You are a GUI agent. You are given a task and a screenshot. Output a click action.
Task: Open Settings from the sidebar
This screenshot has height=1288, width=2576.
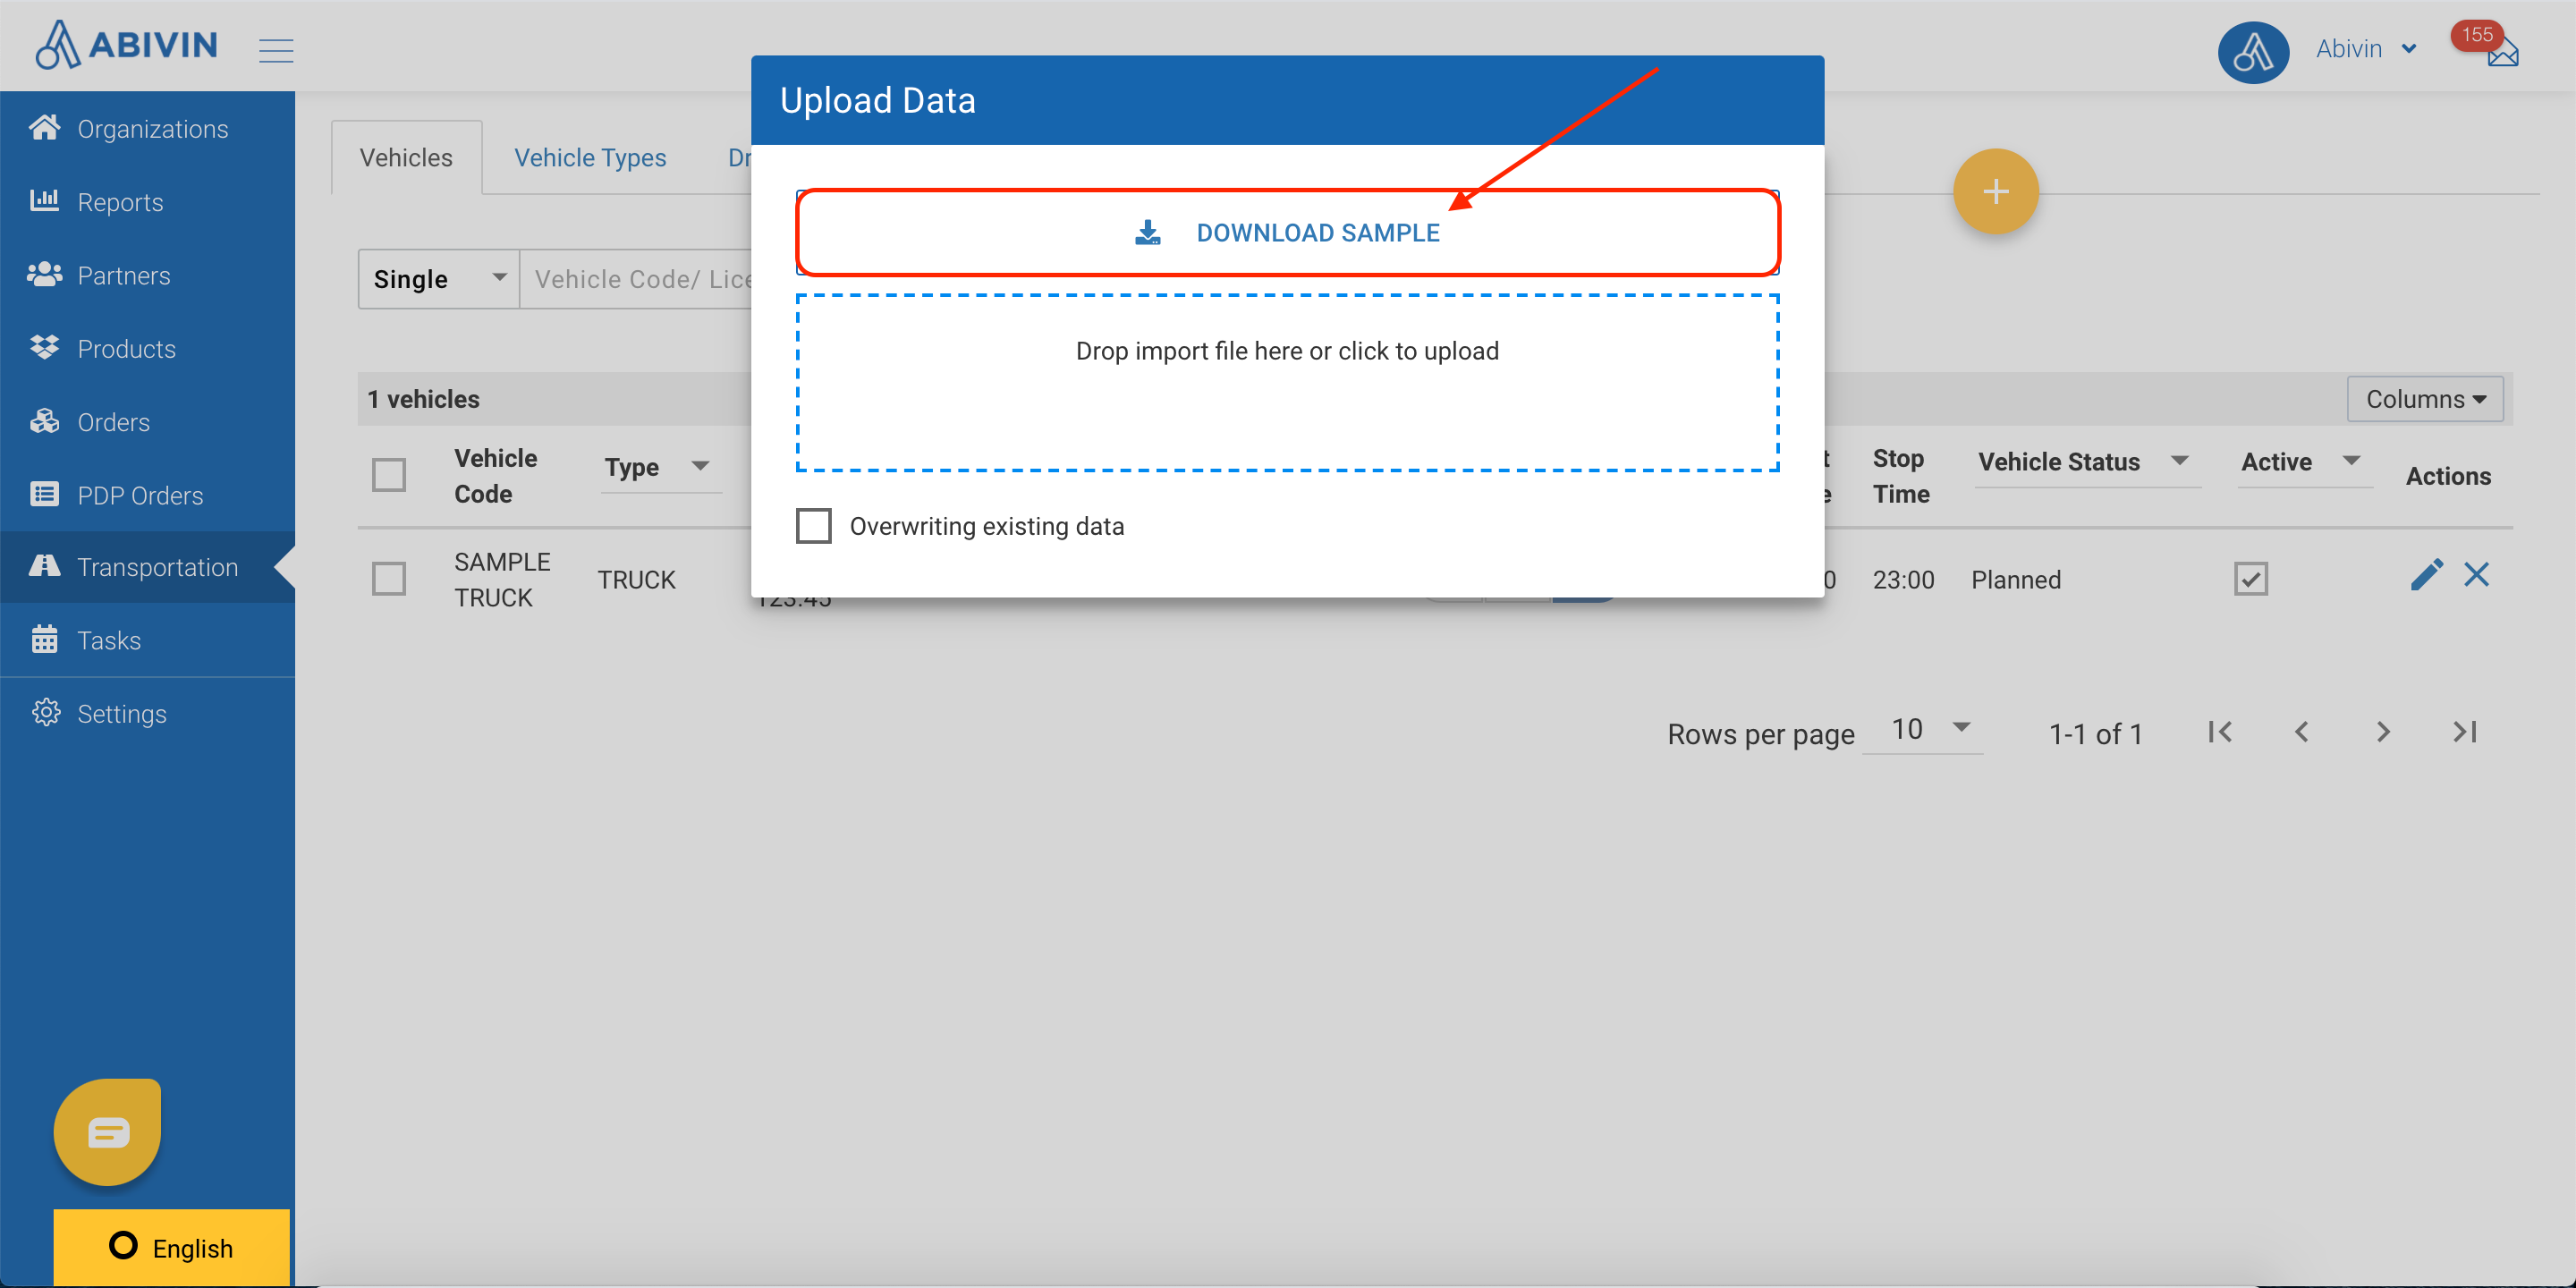click(x=121, y=714)
